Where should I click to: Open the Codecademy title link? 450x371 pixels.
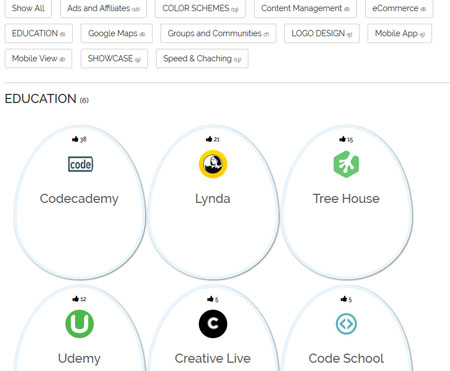(x=79, y=199)
